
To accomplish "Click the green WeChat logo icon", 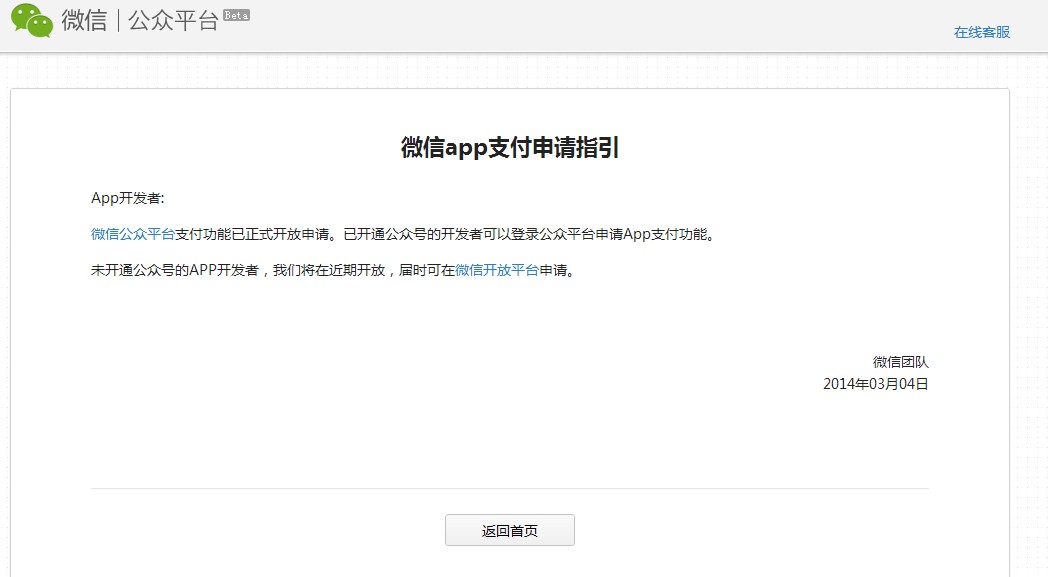I will (32, 21).
